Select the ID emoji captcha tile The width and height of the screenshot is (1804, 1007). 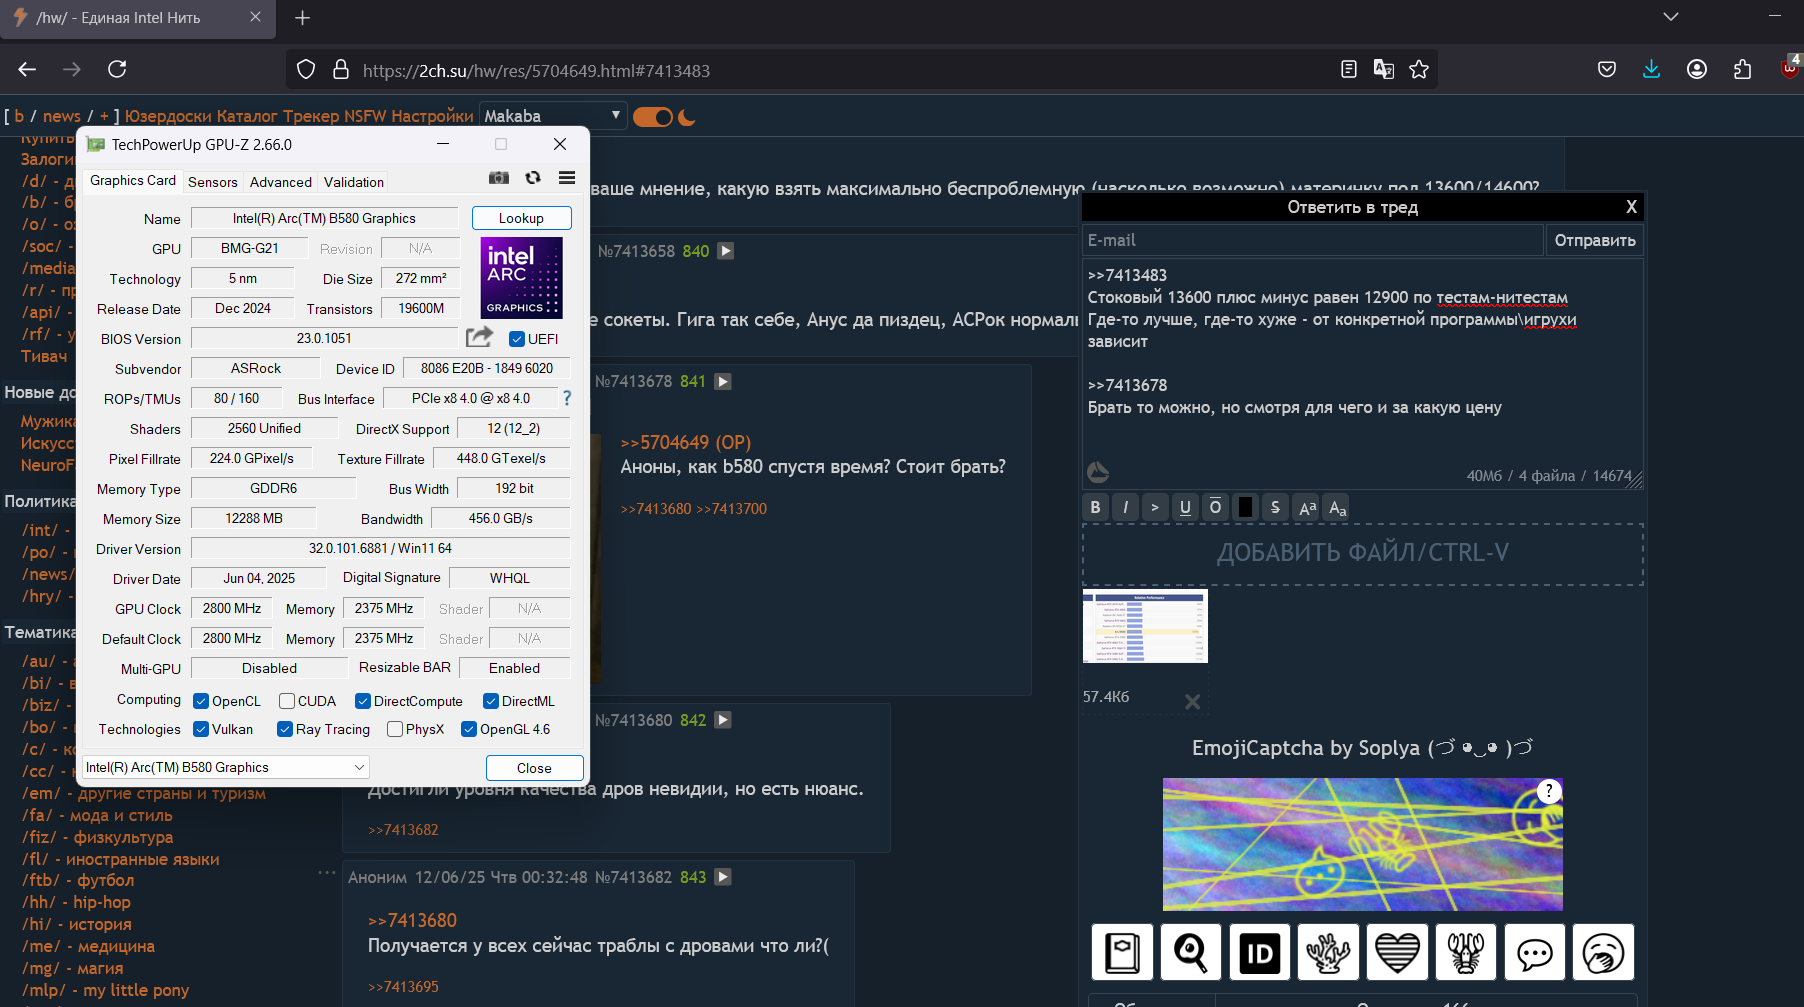click(x=1260, y=952)
